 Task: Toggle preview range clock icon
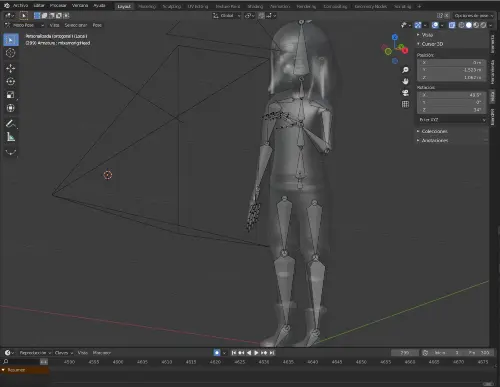pyautogui.click(x=425, y=353)
